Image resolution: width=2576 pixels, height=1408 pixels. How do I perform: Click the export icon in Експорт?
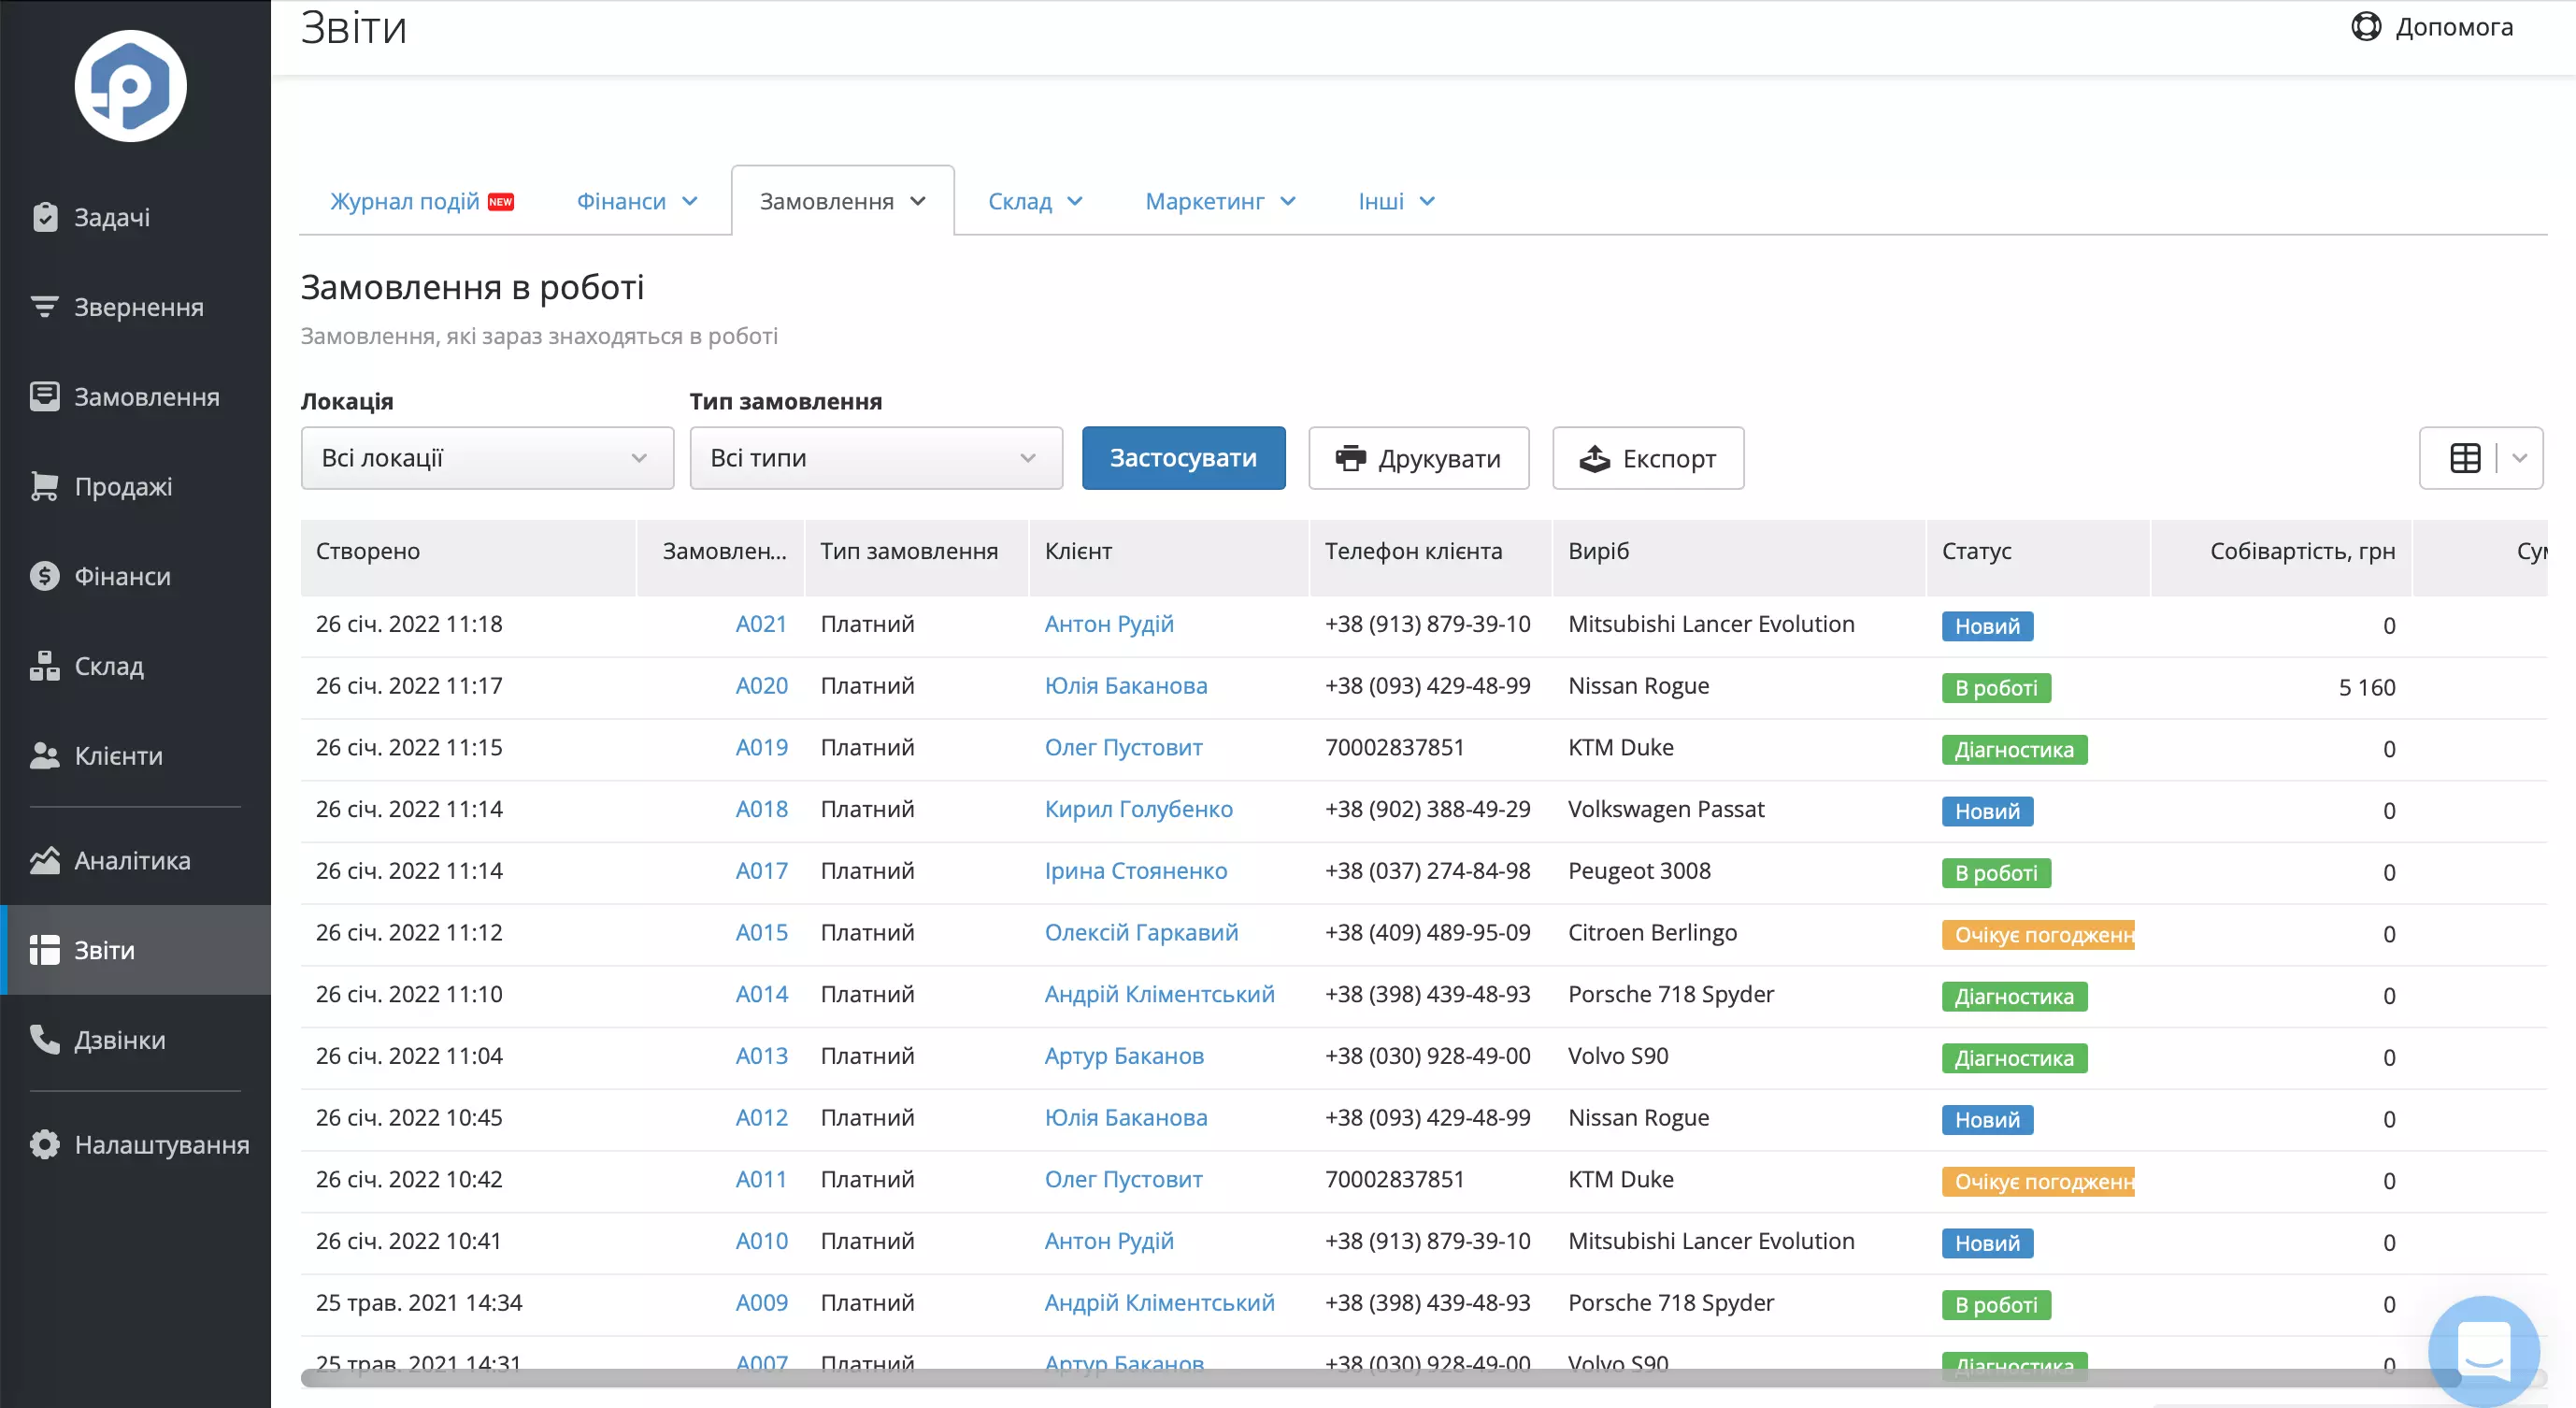(1595, 458)
